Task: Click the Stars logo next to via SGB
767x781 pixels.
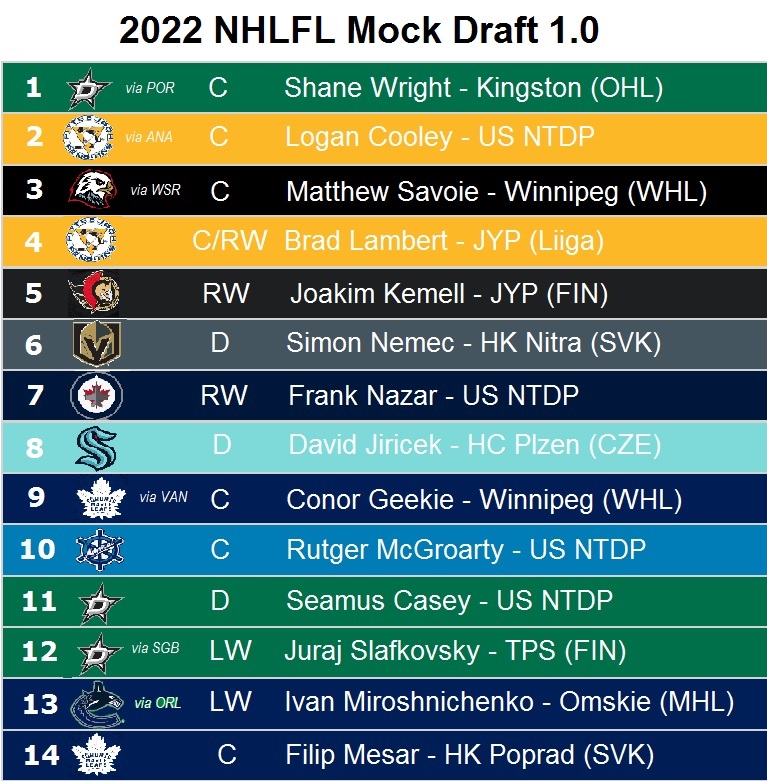Action: tap(97, 652)
